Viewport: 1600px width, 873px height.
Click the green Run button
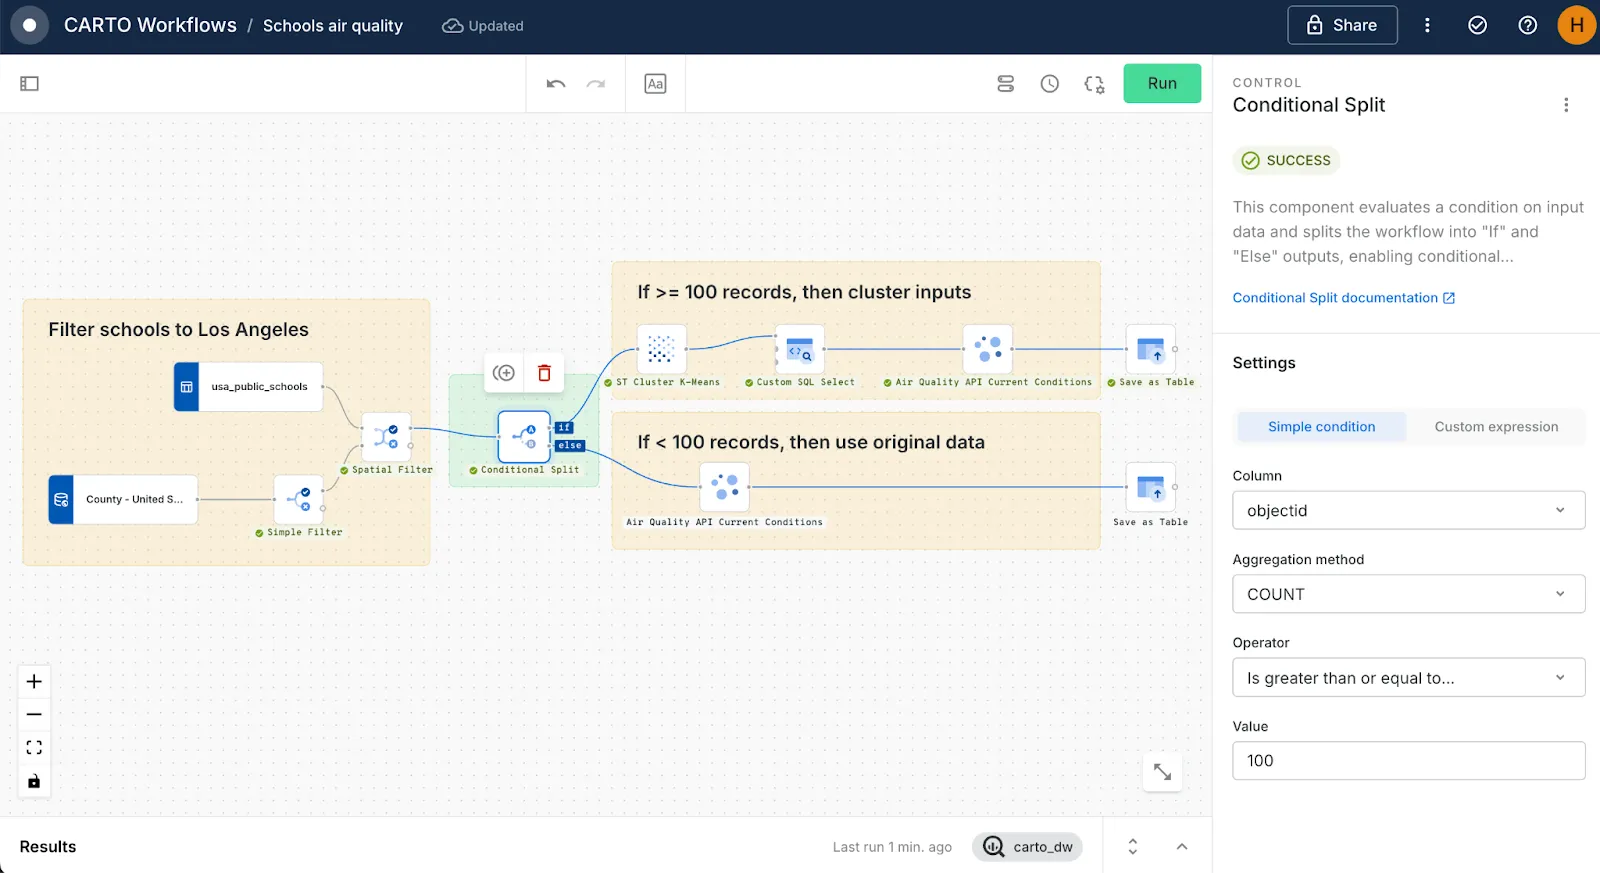coord(1161,84)
